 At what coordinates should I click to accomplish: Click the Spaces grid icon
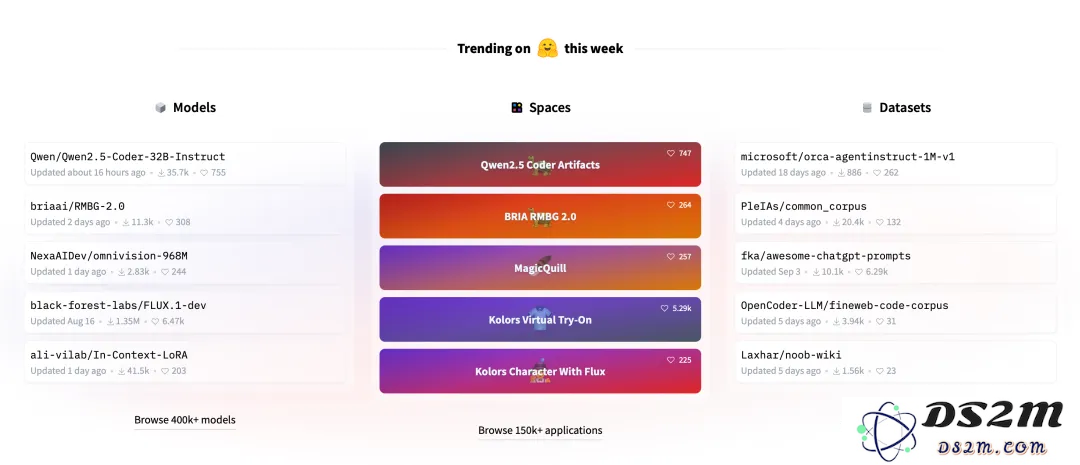pos(517,107)
